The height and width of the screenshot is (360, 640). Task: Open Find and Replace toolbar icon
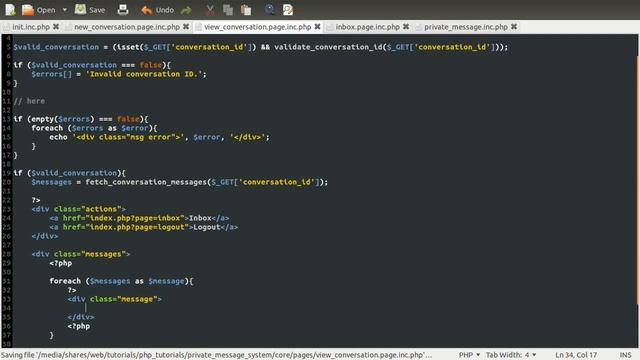288,10
